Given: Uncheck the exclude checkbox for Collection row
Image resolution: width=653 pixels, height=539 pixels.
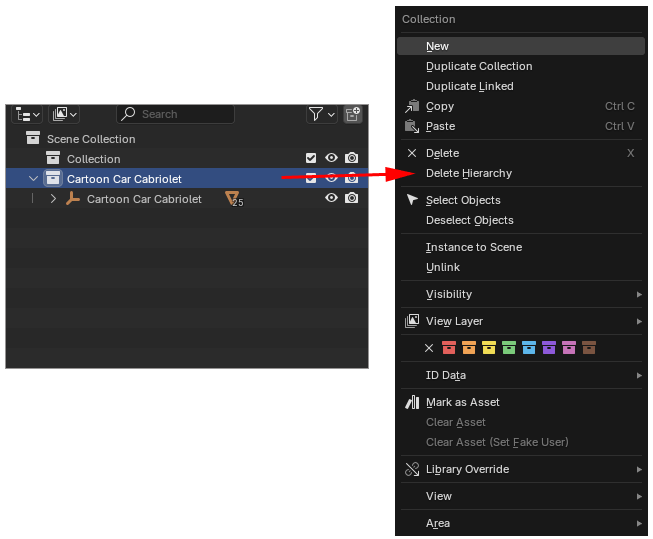Looking at the screenshot, I should [311, 159].
